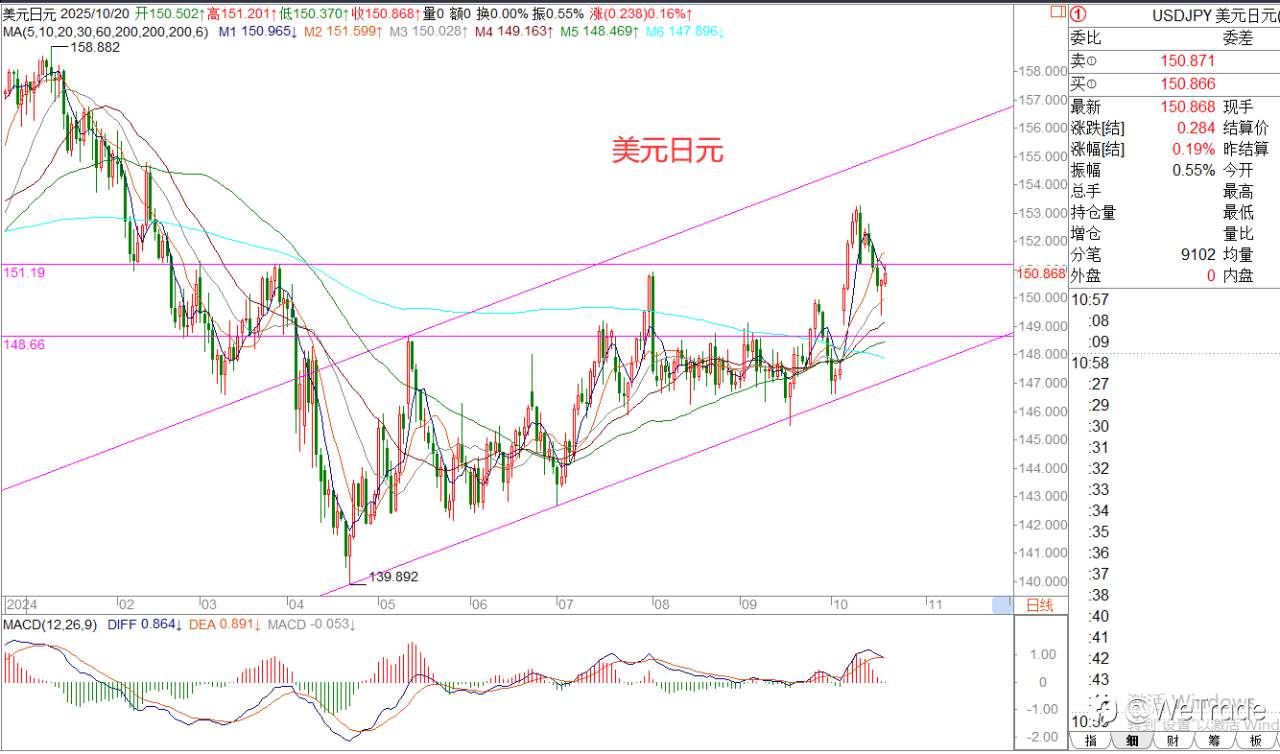Image resolution: width=1280 pixels, height=754 pixels.
Task: Switch to the 板 tab
Action: [1255, 741]
